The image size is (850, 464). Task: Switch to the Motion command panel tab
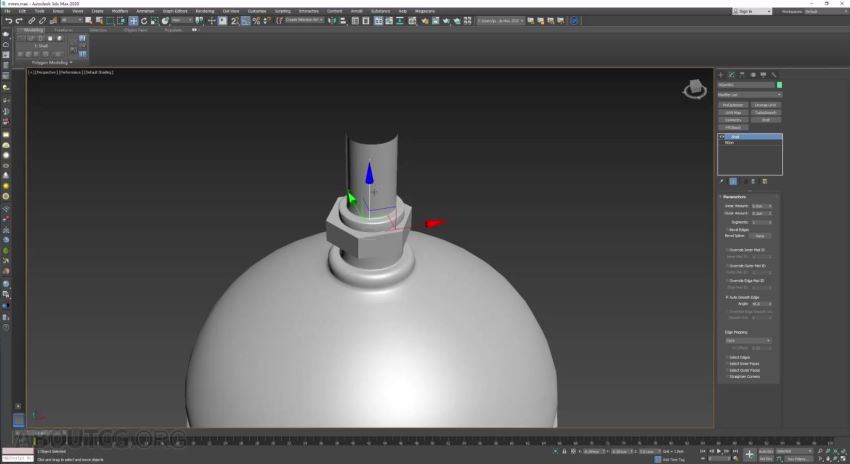click(x=753, y=75)
